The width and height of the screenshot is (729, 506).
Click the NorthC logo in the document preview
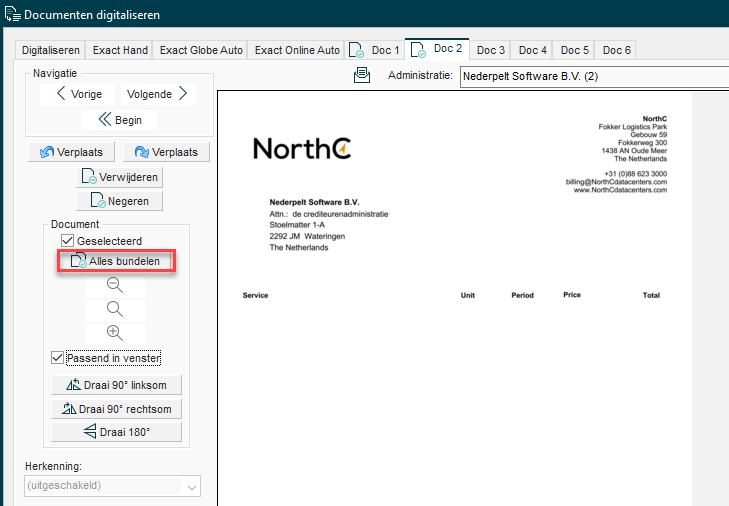click(302, 148)
